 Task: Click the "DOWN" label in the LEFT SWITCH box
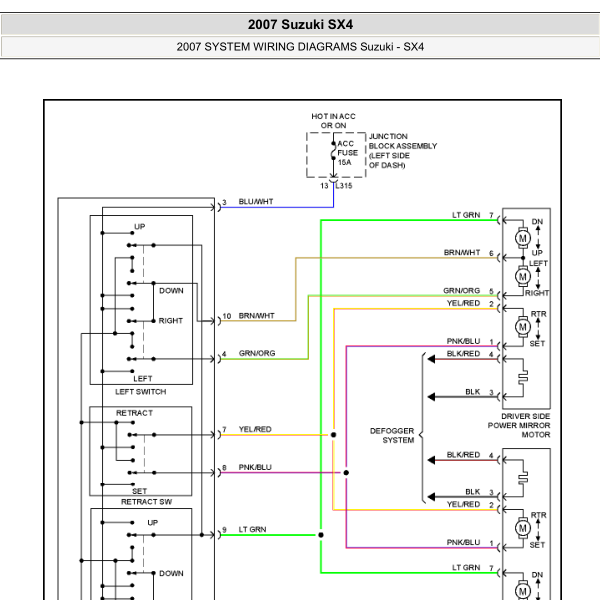(171, 291)
